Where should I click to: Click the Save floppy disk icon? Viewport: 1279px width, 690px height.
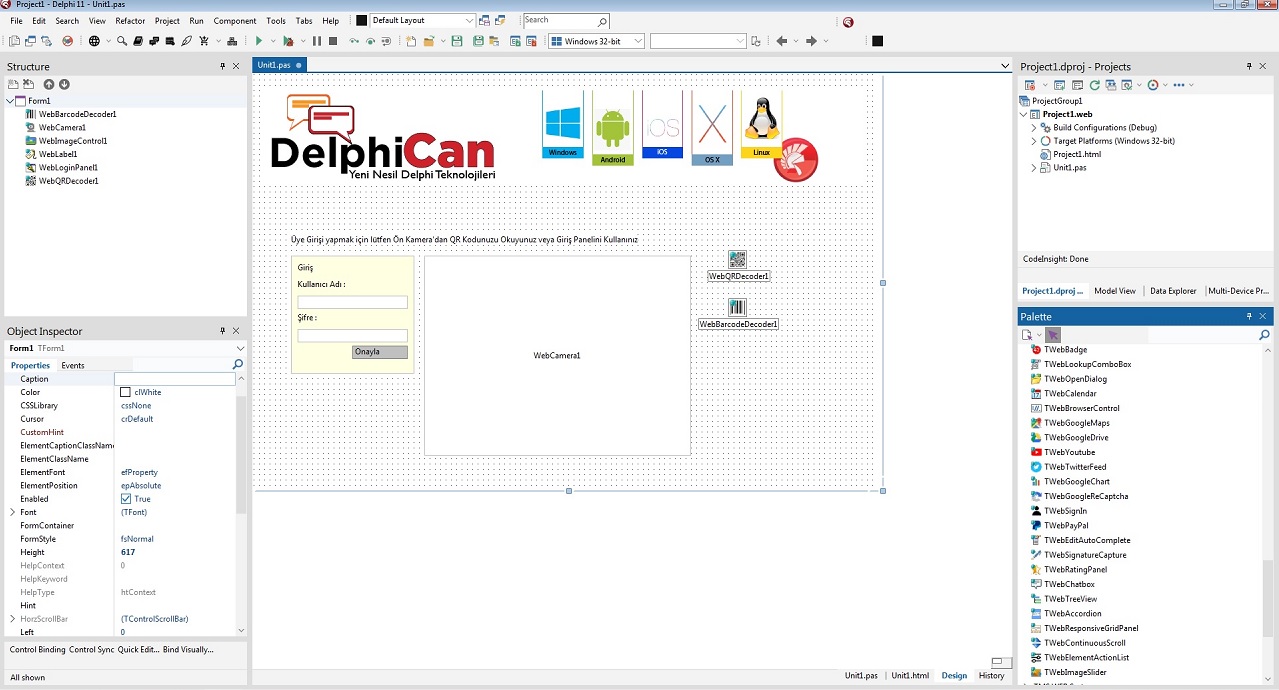[x=457, y=41]
